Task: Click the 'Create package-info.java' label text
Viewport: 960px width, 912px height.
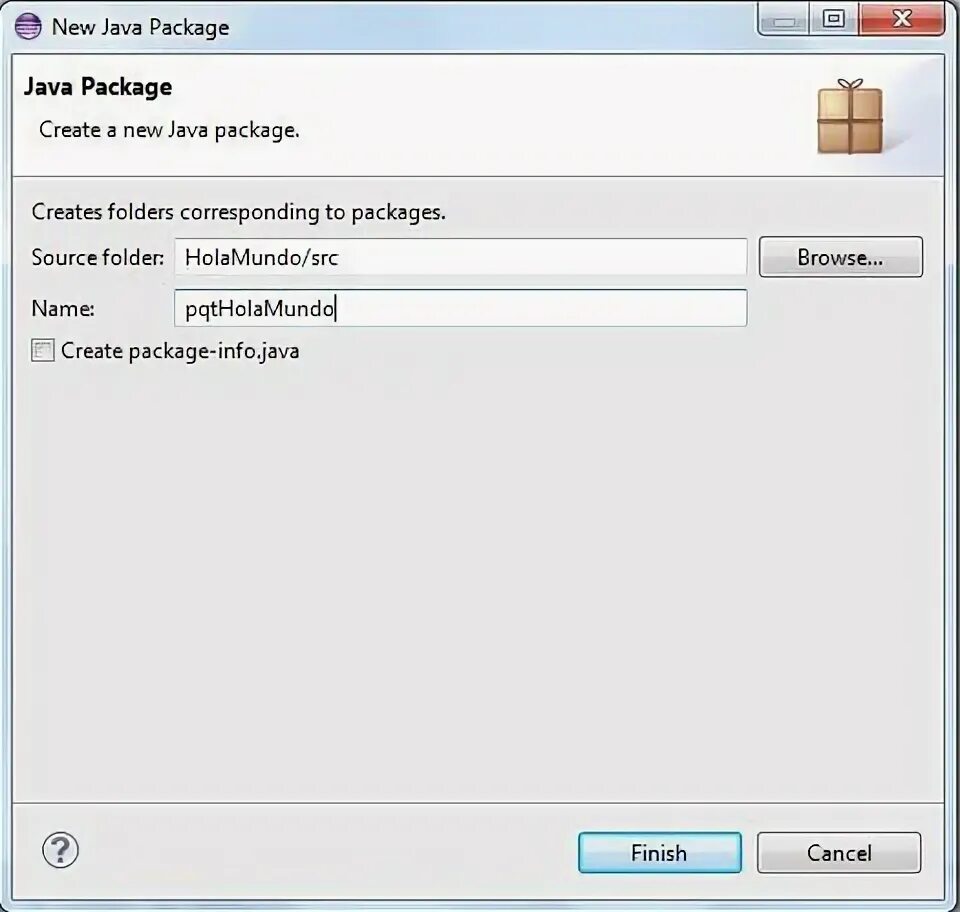Action: pyautogui.click(x=180, y=351)
